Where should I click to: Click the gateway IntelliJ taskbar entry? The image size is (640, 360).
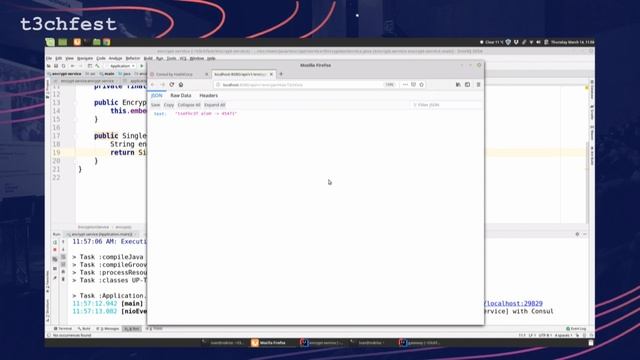[x=420, y=343]
